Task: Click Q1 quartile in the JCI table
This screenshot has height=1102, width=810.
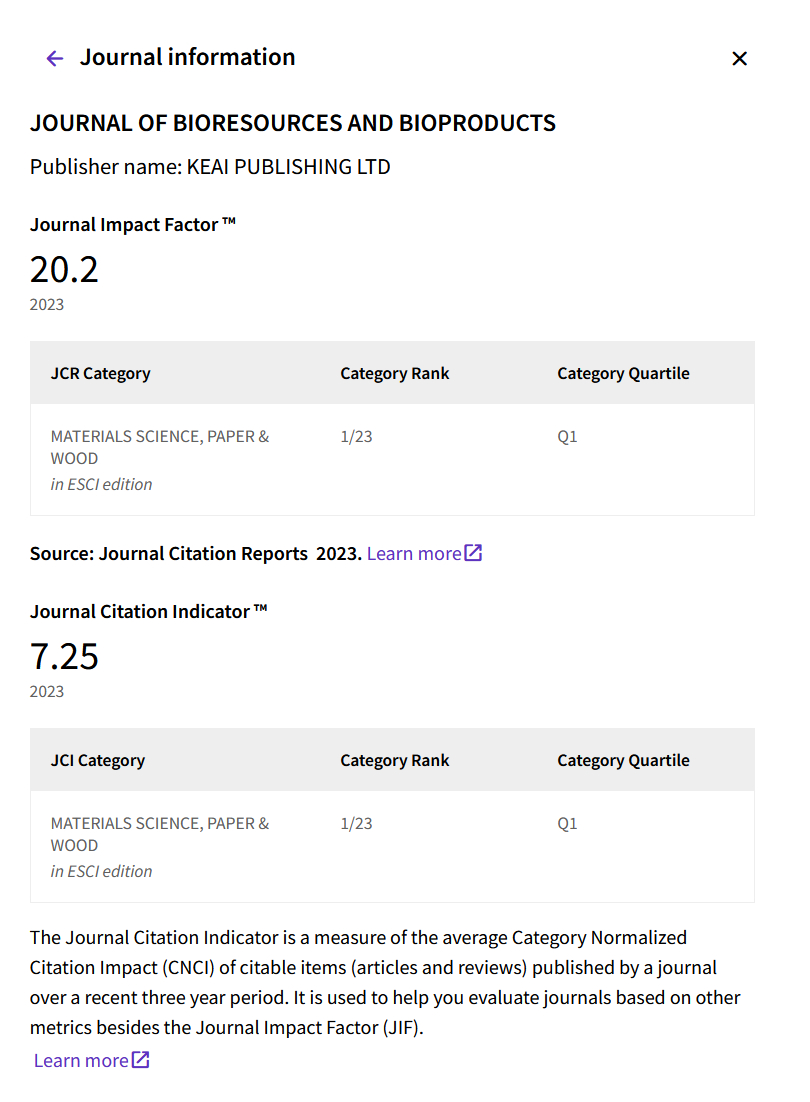Action: (x=567, y=824)
